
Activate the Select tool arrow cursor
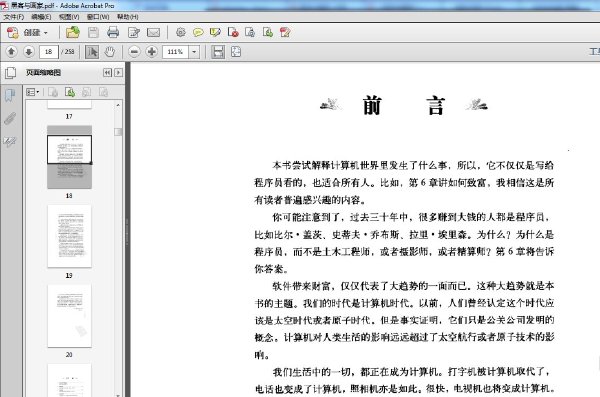point(92,52)
